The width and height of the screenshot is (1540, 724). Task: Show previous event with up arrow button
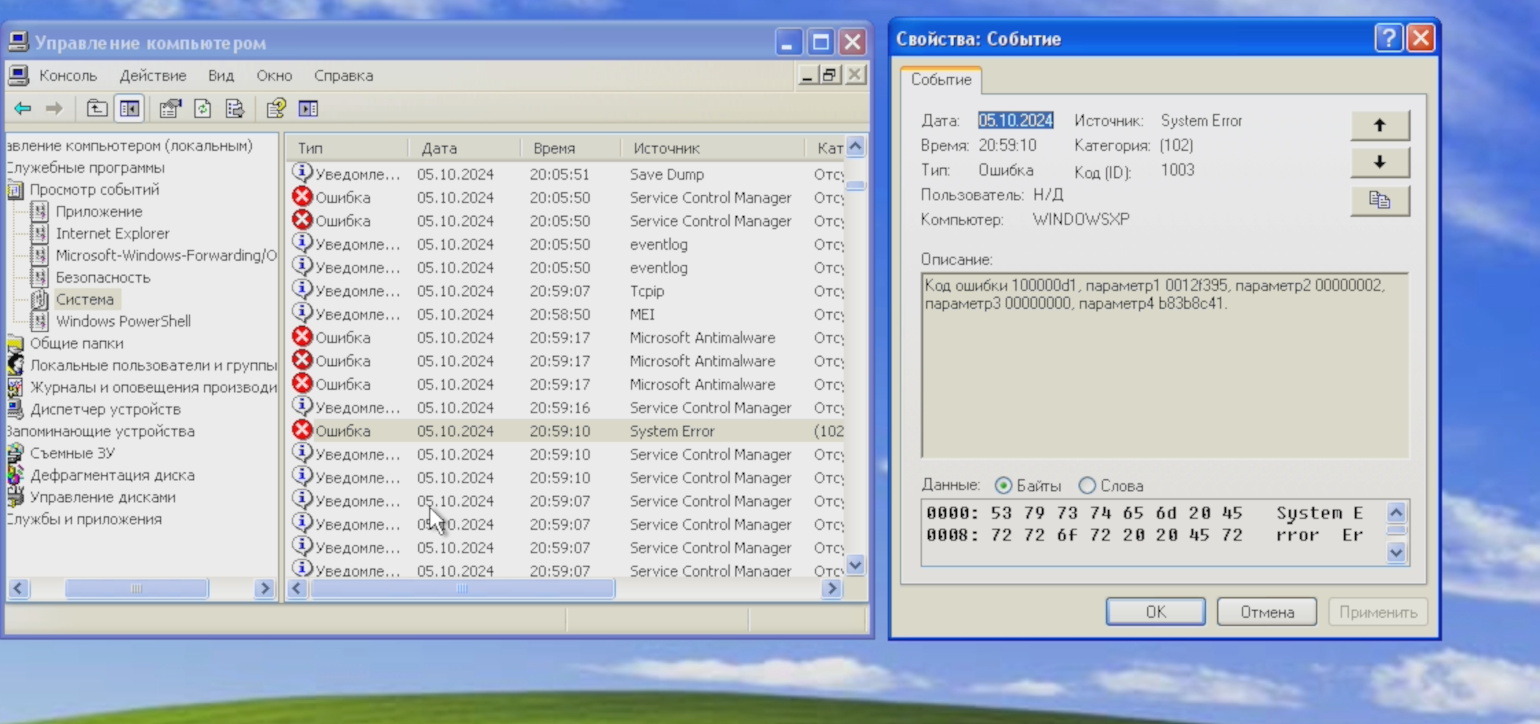tap(1379, 125)
